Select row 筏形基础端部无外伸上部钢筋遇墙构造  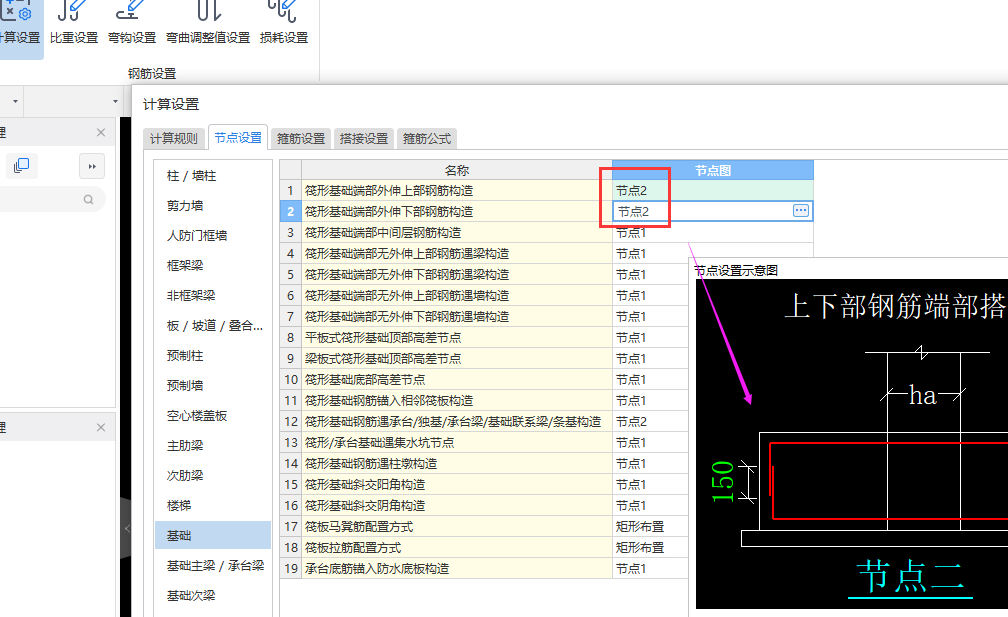[x=456, y=296]
